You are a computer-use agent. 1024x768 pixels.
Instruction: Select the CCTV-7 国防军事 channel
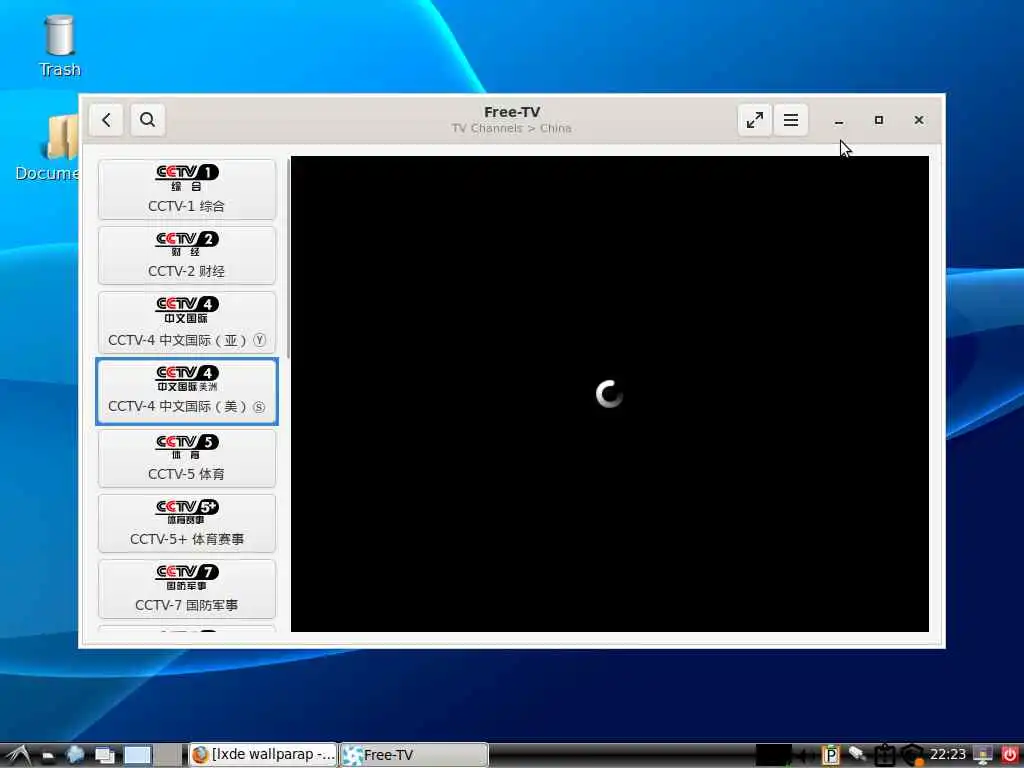tap(187, 589)
